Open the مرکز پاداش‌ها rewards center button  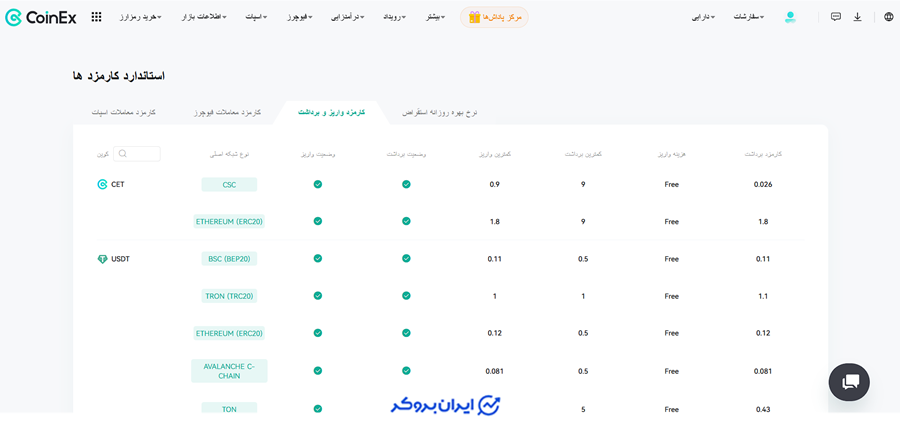point(495,17)
